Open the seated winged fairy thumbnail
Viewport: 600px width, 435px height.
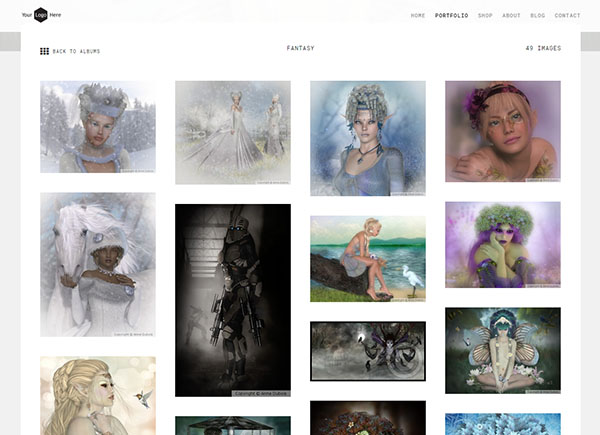tap(503, 350)
